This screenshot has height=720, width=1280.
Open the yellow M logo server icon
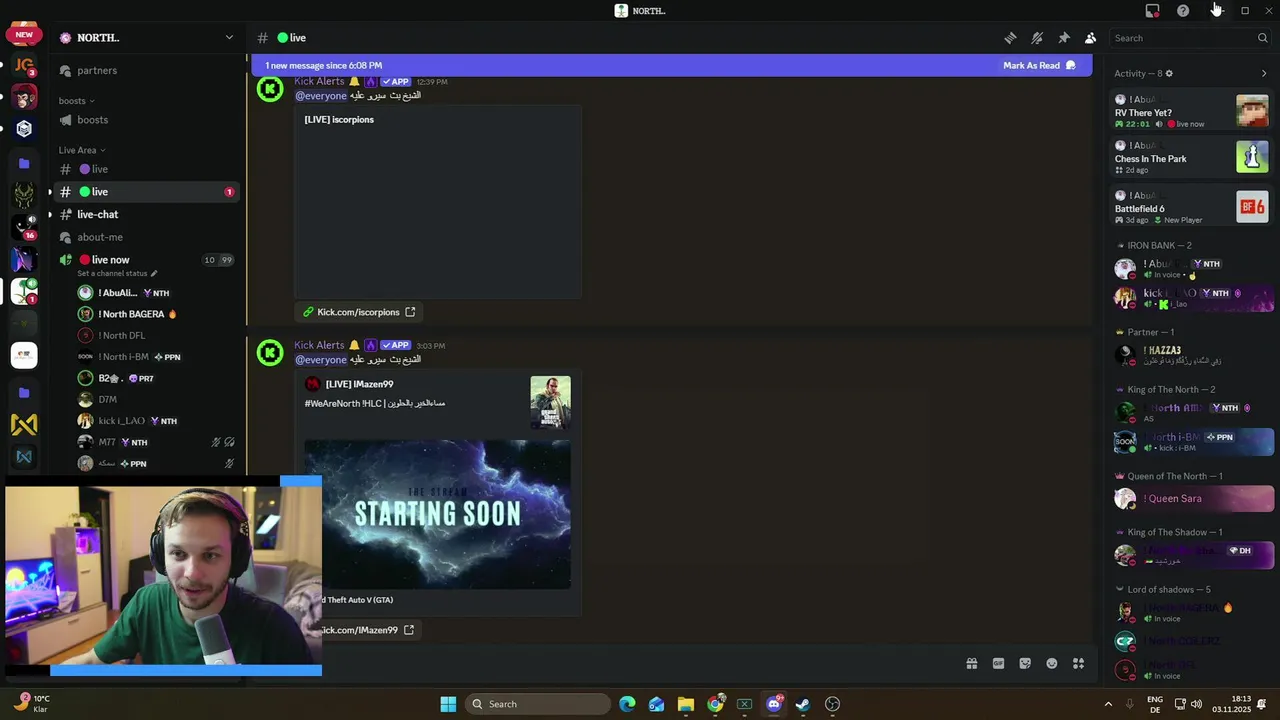point(24,425)
